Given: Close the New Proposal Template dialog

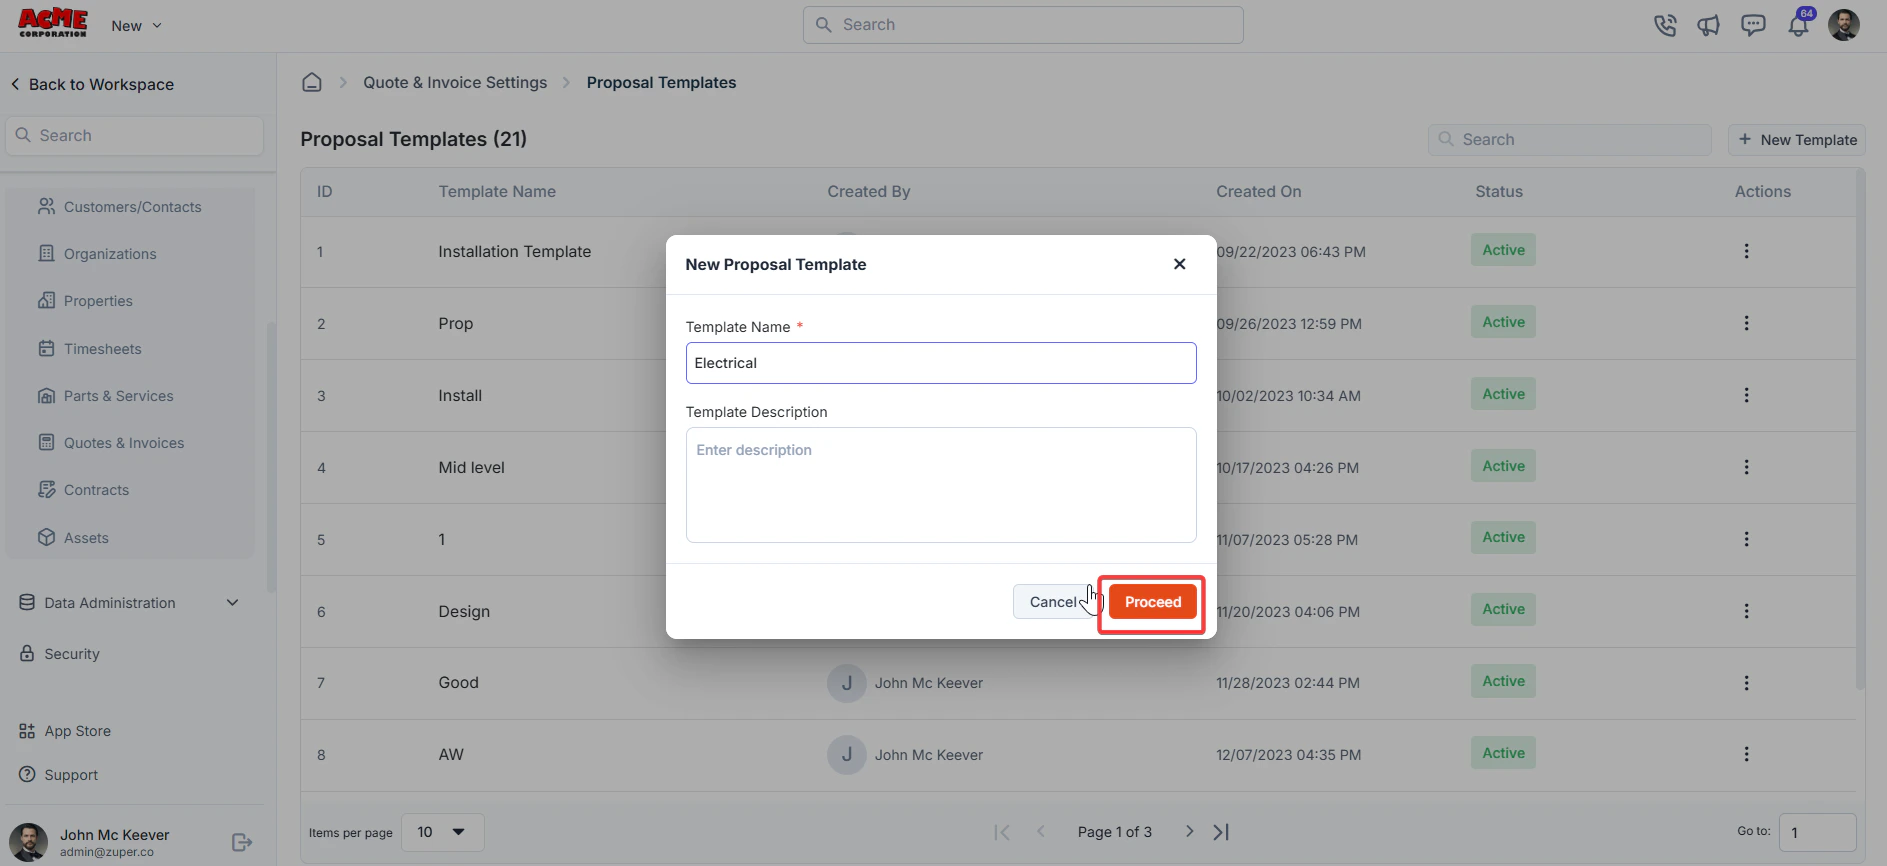Looking at the screenshot, I should click(x=1180, y=264).
